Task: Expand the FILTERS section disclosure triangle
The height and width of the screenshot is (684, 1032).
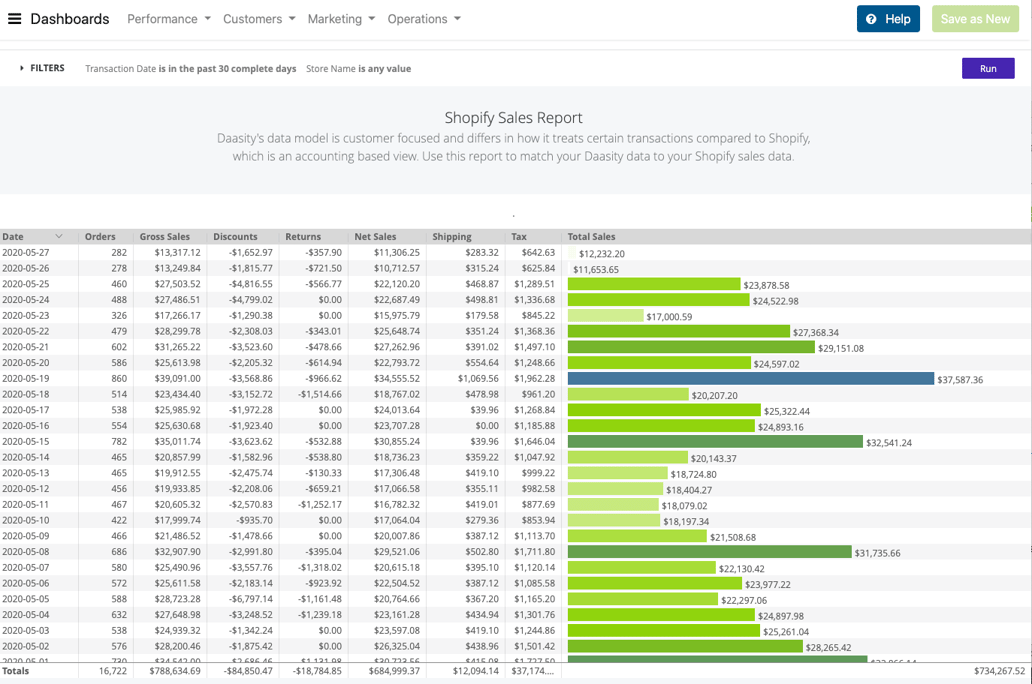Action: 23,68
